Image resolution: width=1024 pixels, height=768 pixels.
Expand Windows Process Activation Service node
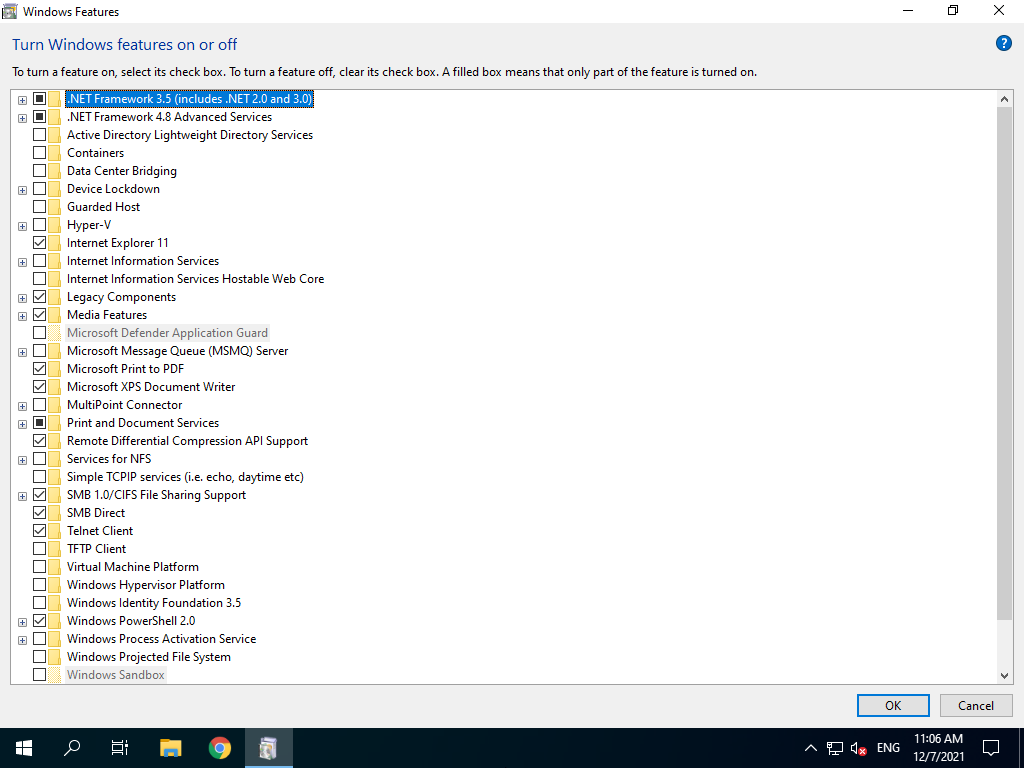(22, 640)
